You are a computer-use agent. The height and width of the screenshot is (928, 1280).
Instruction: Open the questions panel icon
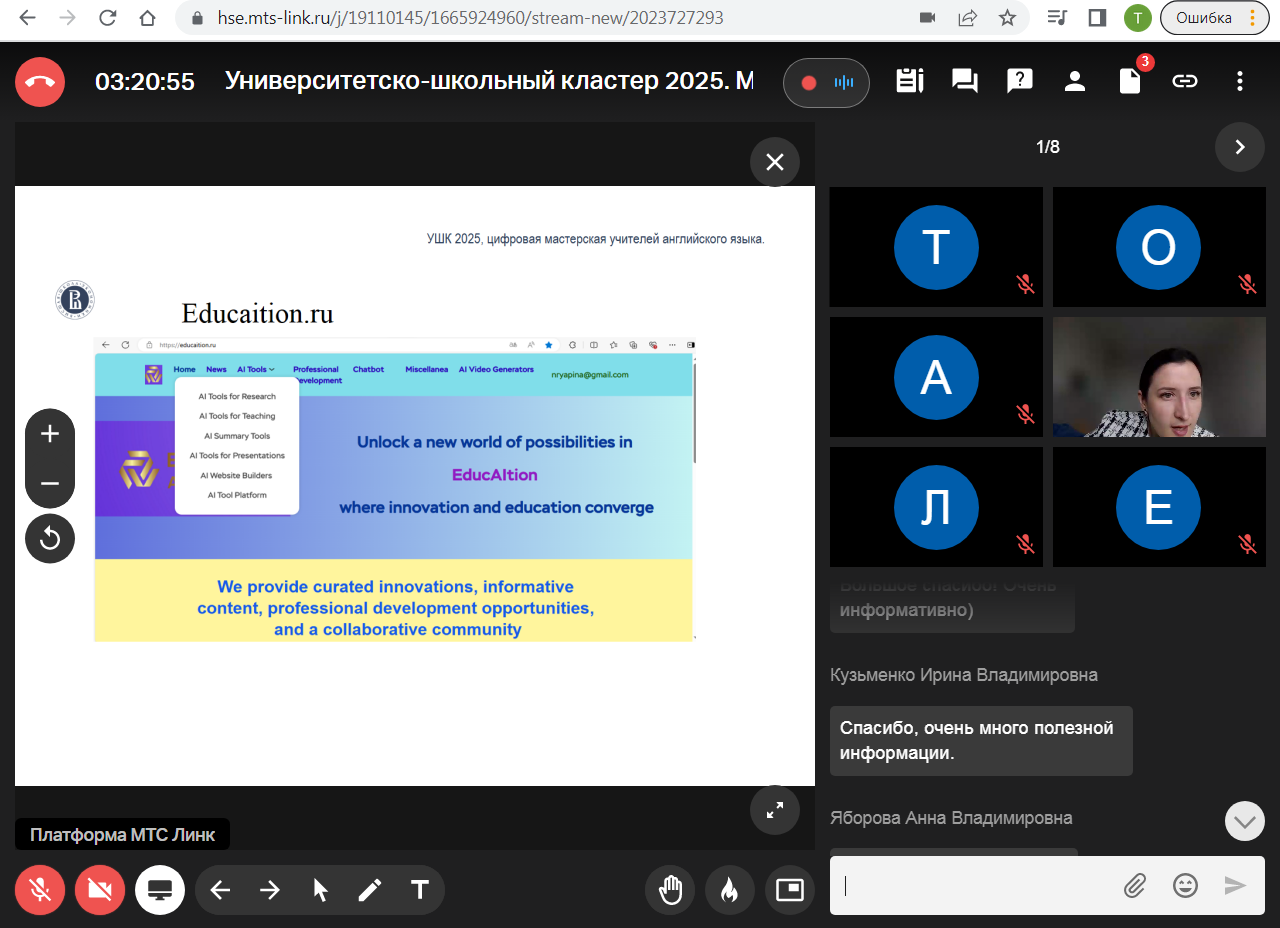pyautogui.click(x=1020, y=82)
